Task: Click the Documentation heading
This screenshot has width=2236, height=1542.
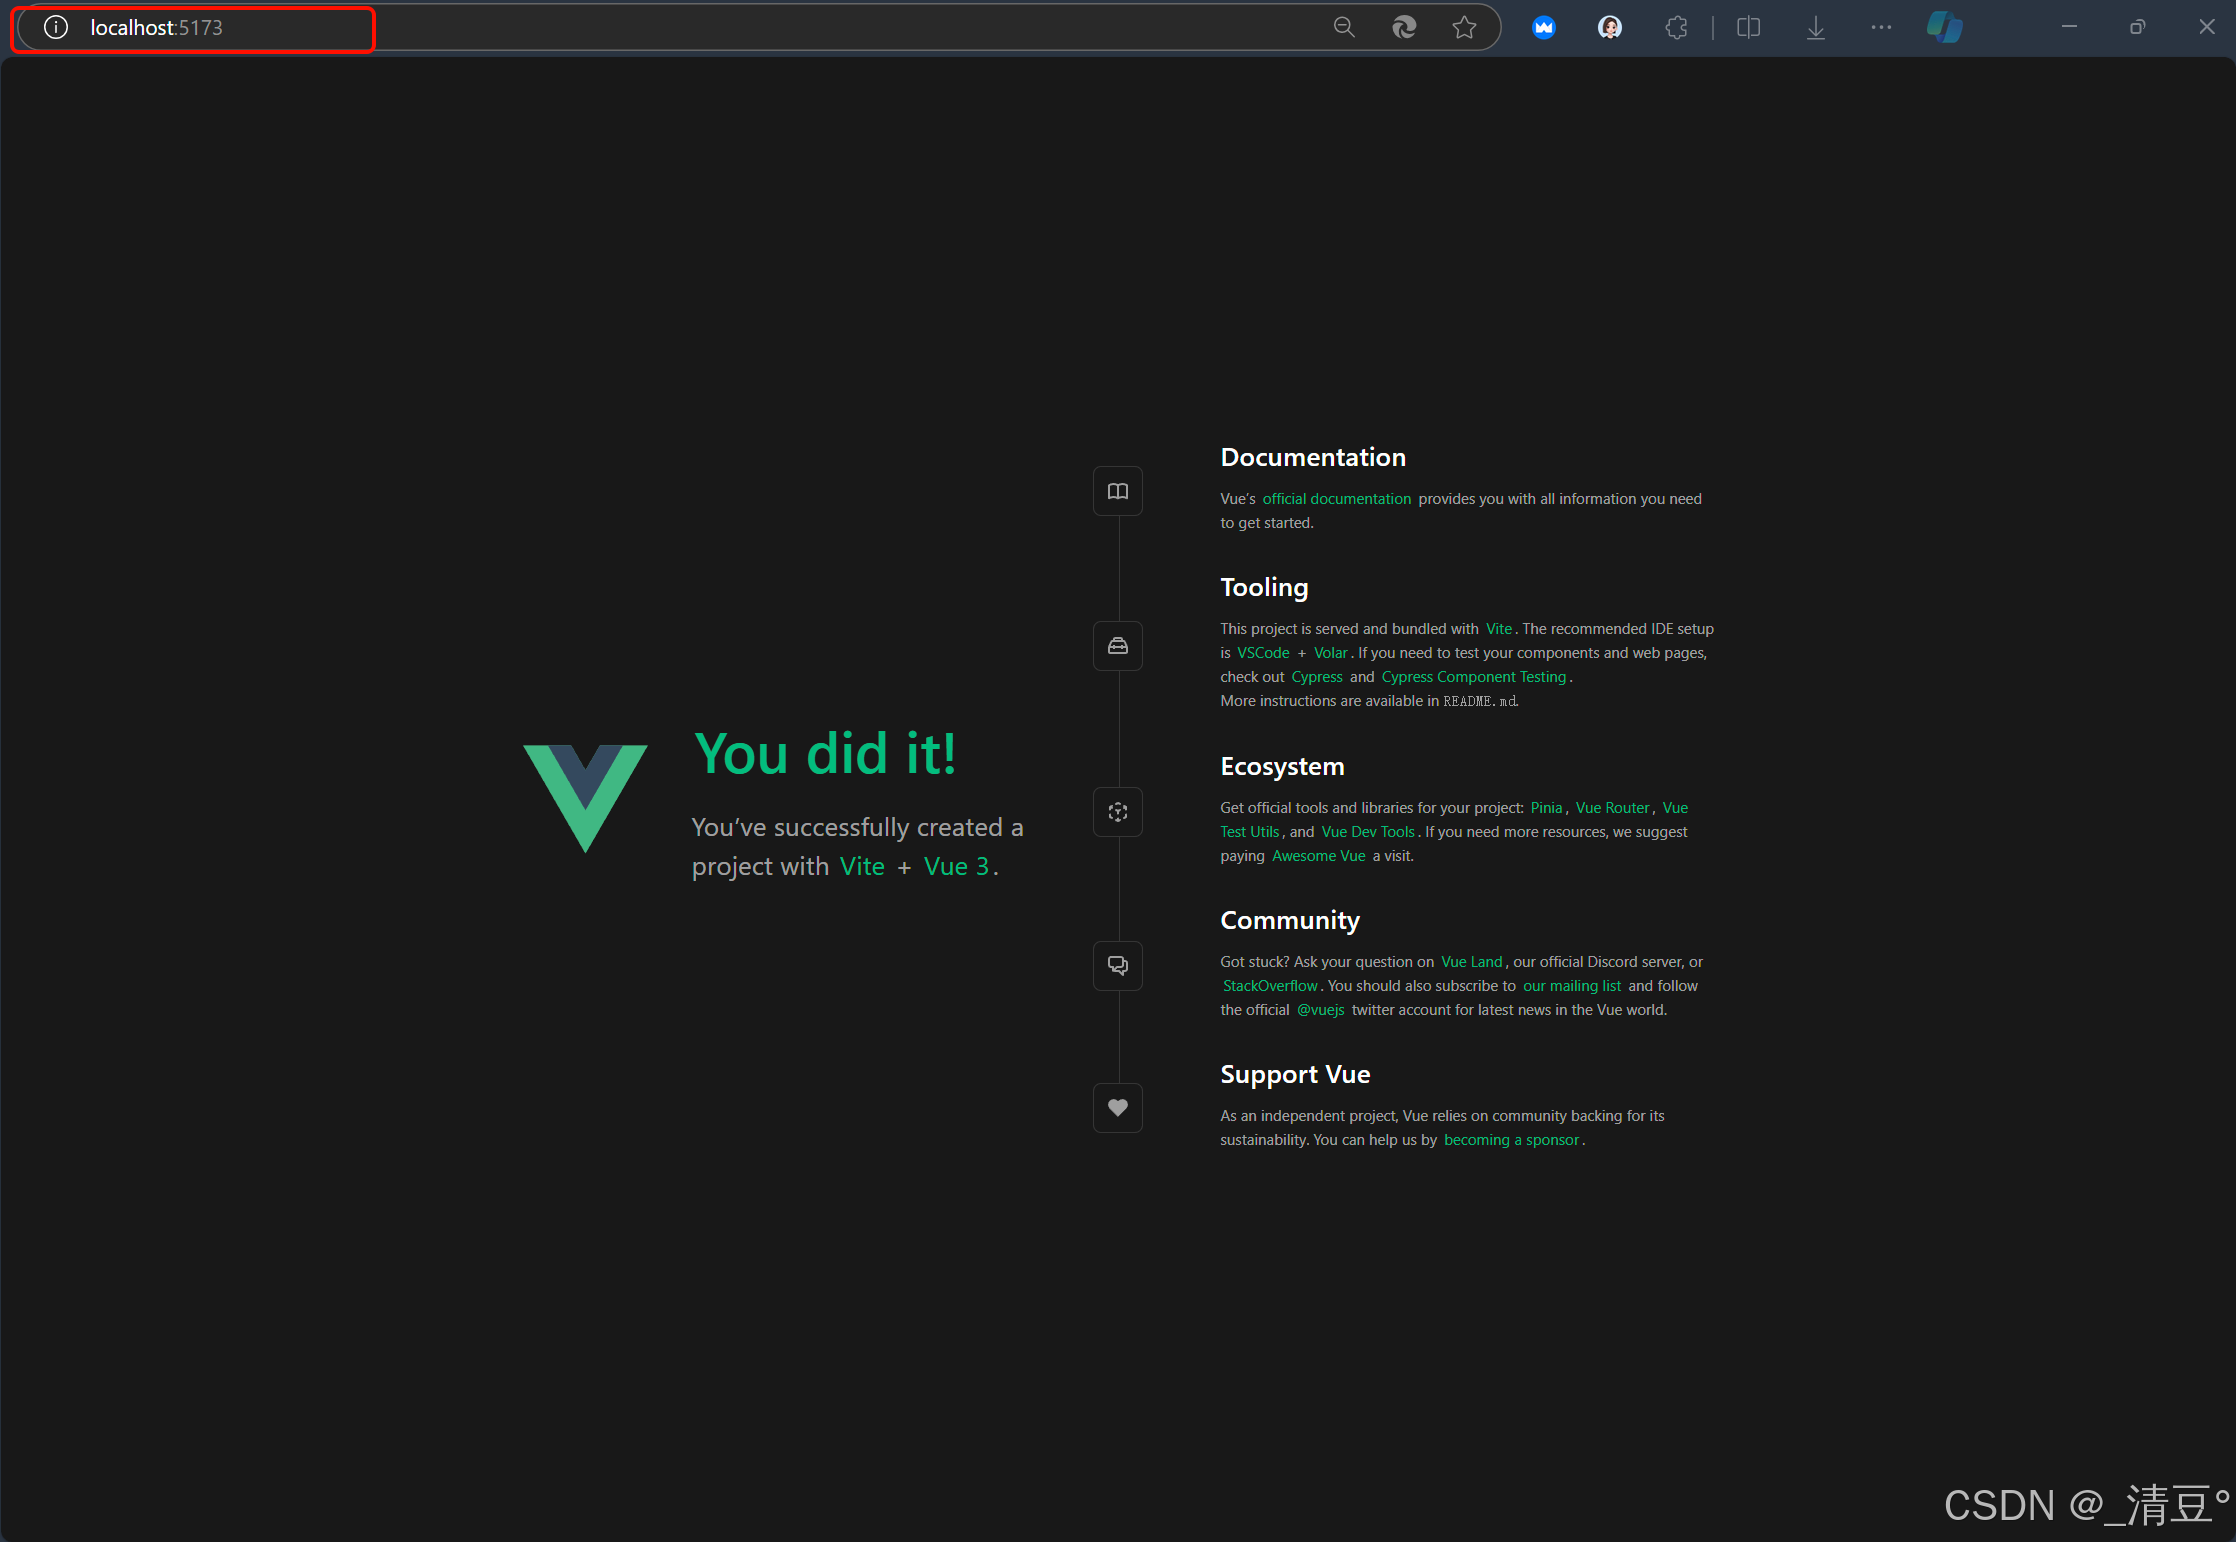Action: [1313, 457]
